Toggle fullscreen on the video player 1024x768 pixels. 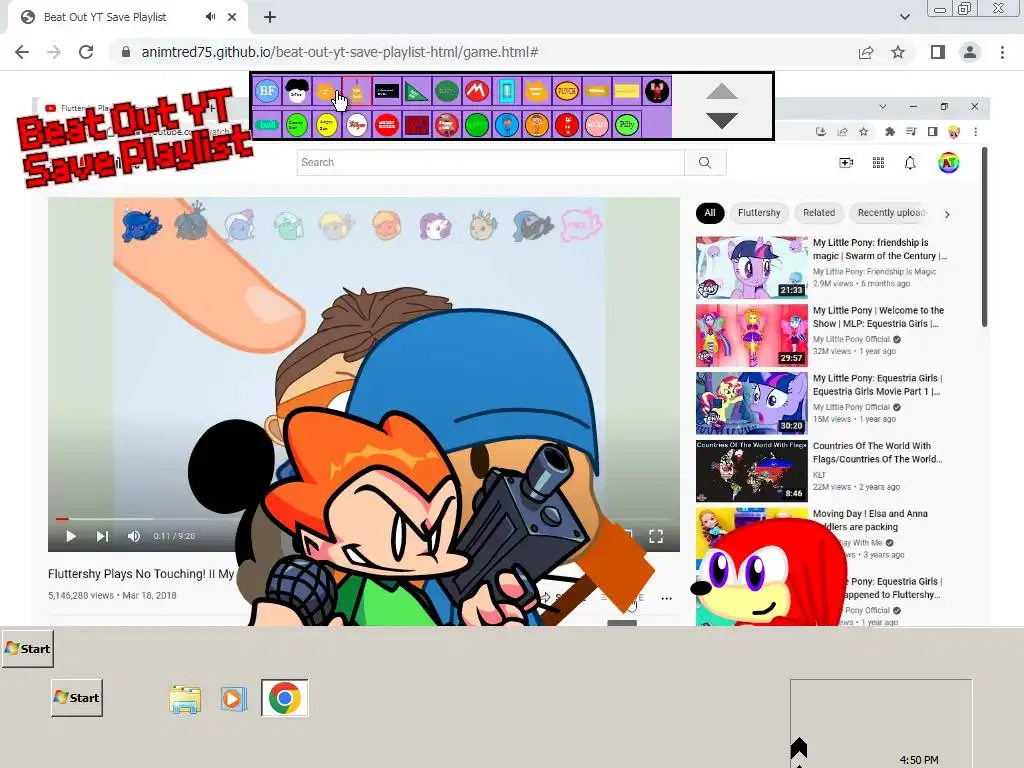tap(656, 536)
